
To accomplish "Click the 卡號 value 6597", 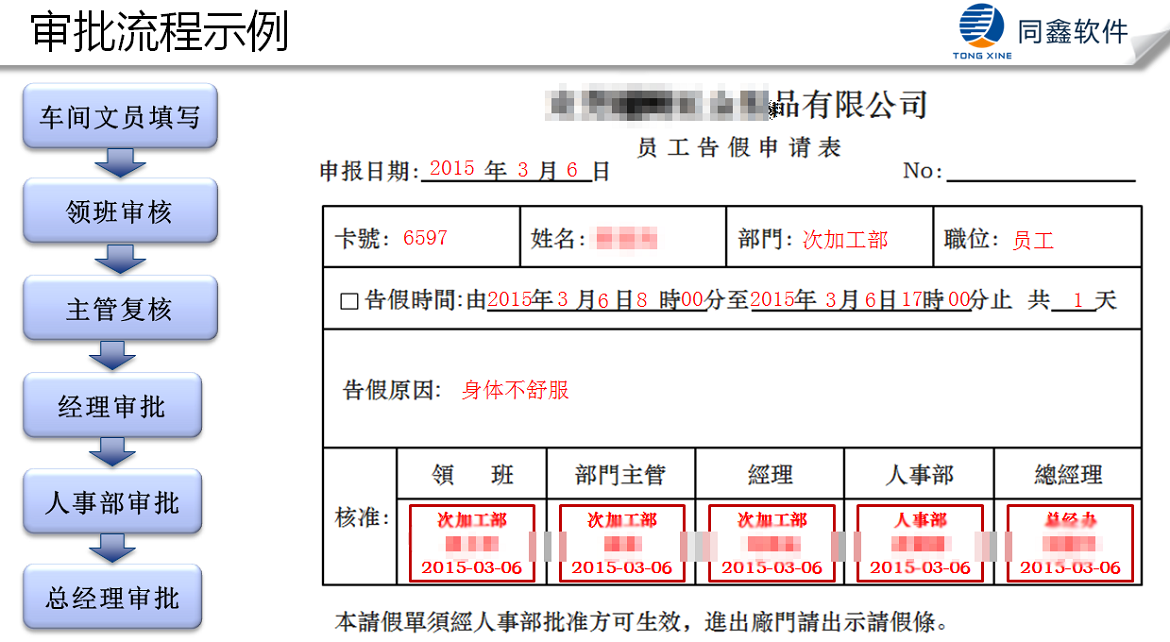I will click(425, 238).
